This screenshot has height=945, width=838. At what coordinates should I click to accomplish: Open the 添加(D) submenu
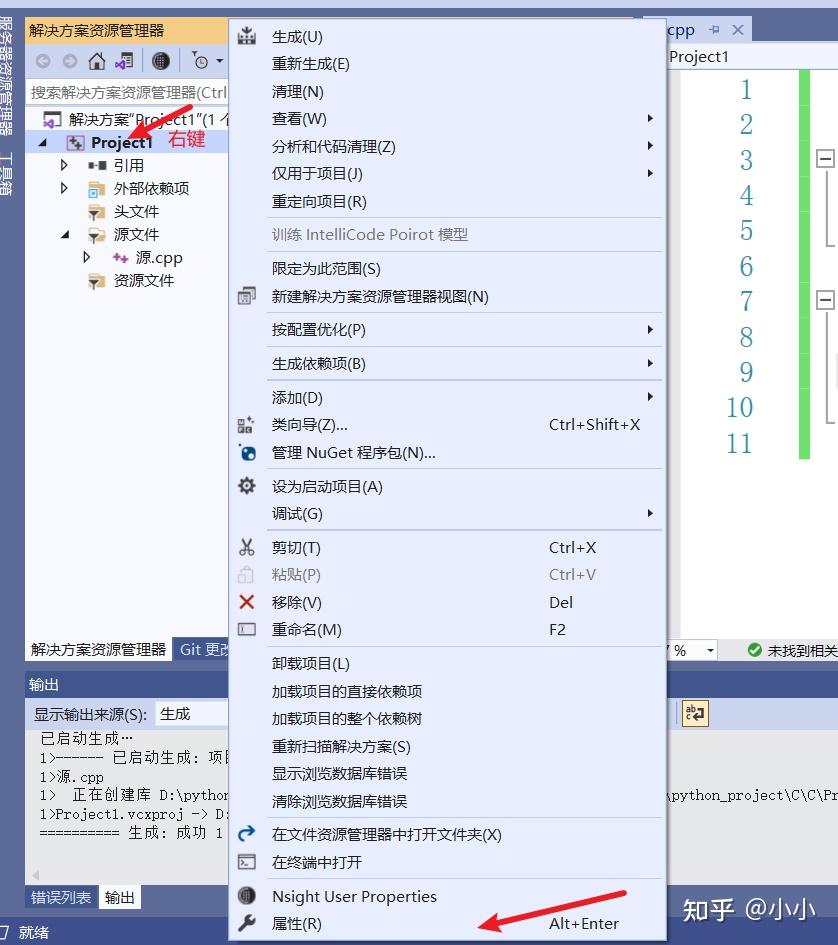tap(447, 397)
